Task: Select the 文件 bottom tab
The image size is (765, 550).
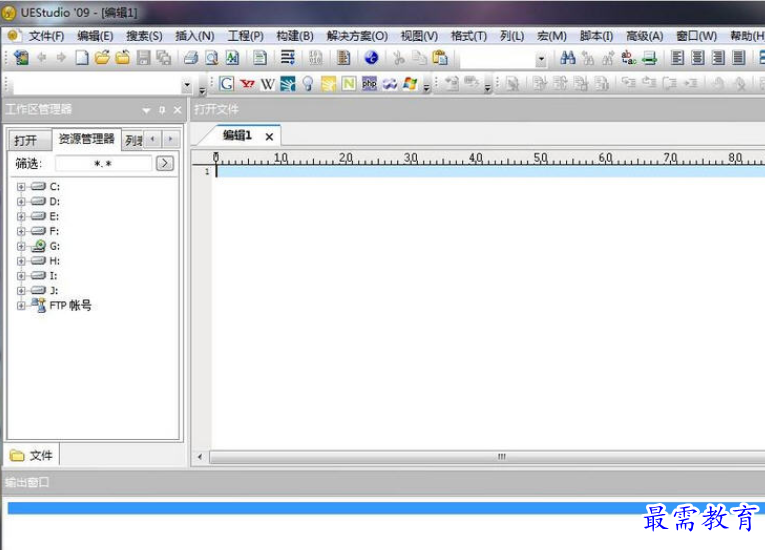Action: [32, 455]
